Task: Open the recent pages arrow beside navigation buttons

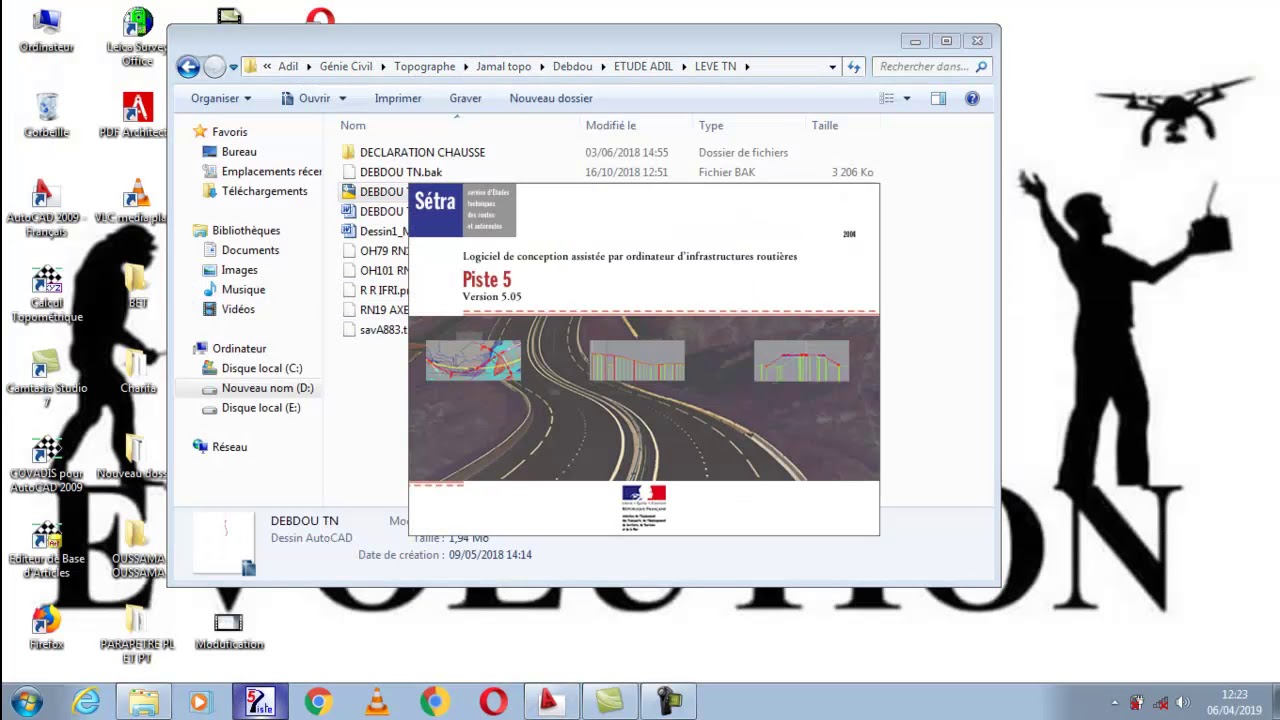Action: (x=233, y=67)
